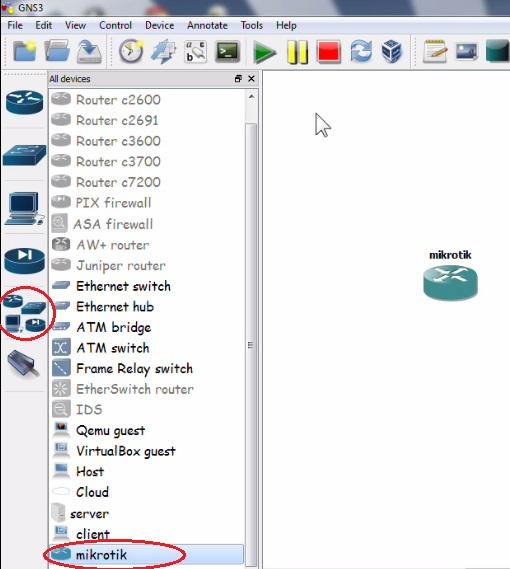Viewport: 510px width, 569px height.
Task: Click the reload all devices icon
Action: [361, 51]
